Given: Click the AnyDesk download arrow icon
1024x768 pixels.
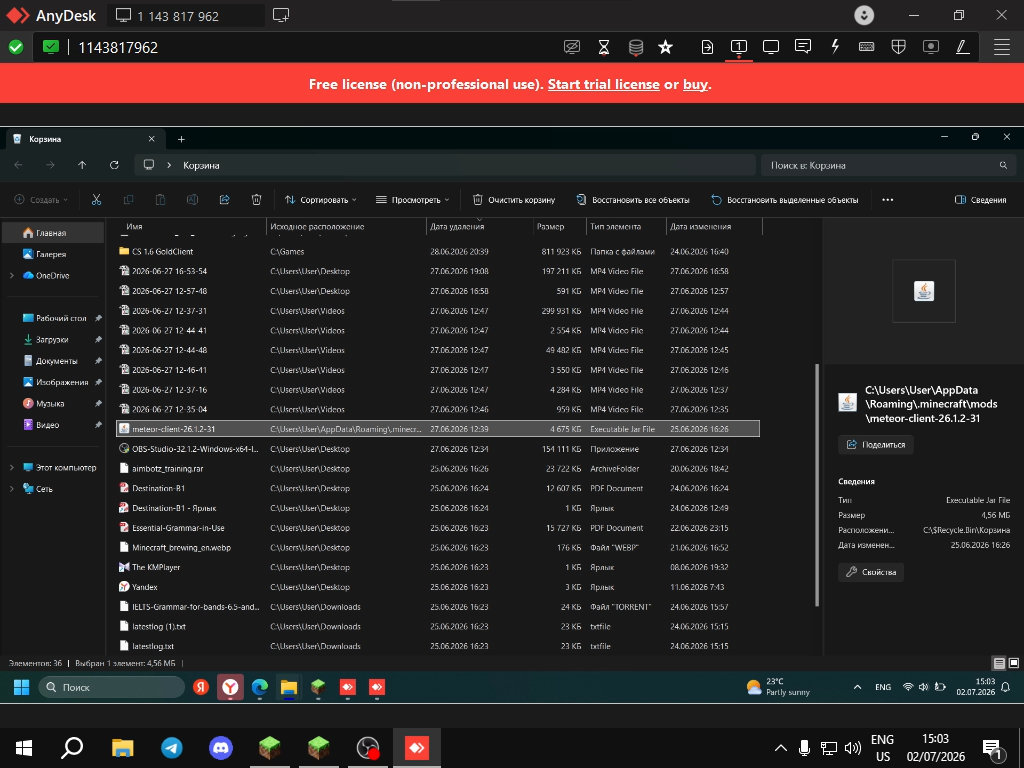Looking at the screenshot, I should (864, 16).
